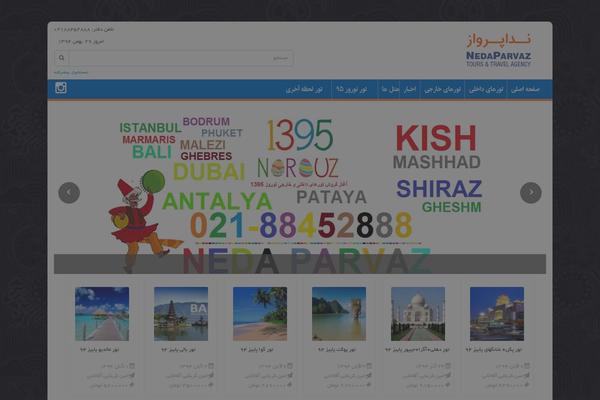
Task: Open the تور نوروز ۹۵ menu item
Action: (352, 89)
